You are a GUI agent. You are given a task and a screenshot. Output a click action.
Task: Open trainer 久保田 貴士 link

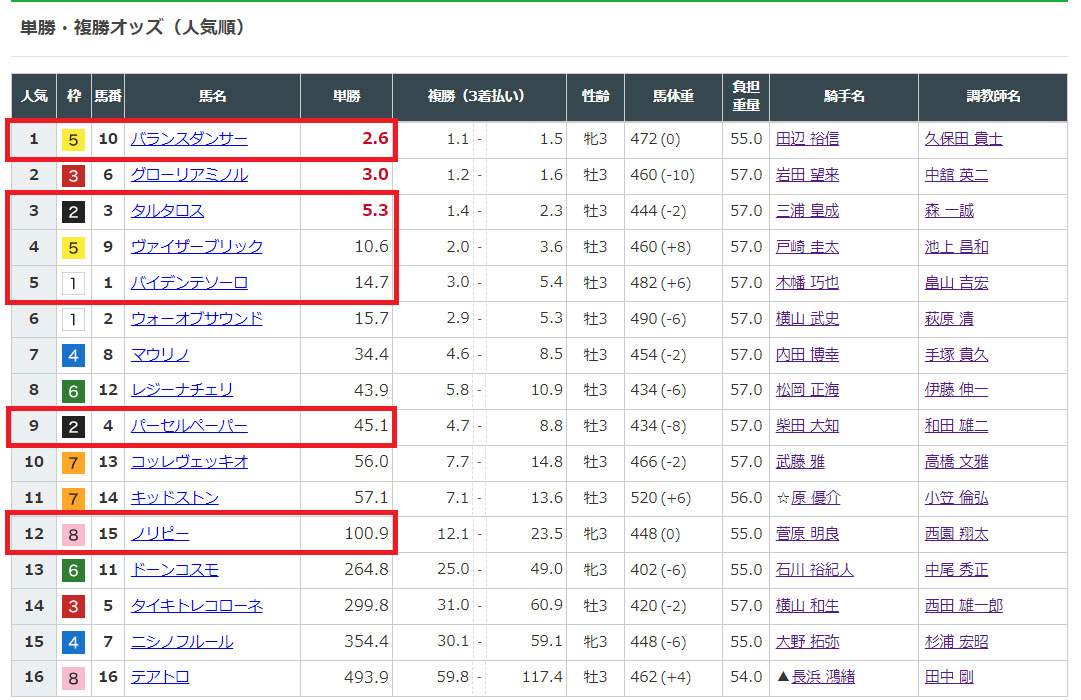tap(963, 139)
